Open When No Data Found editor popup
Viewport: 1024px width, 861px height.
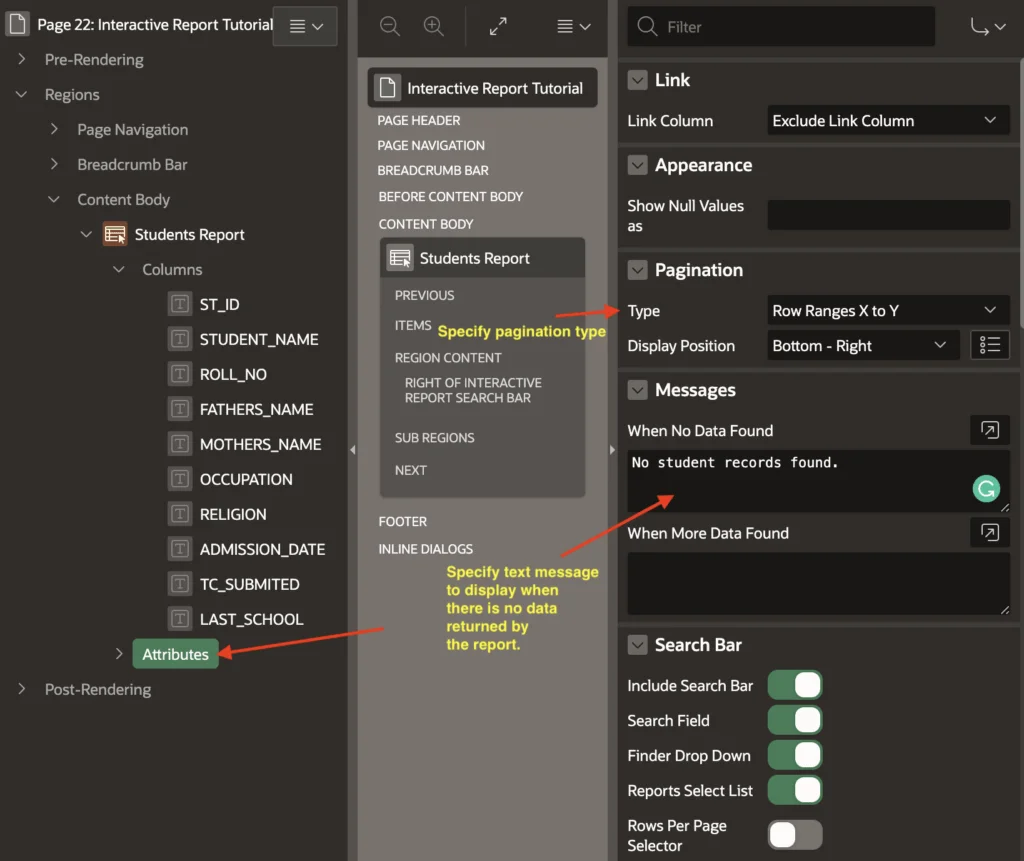pos(989,430)
